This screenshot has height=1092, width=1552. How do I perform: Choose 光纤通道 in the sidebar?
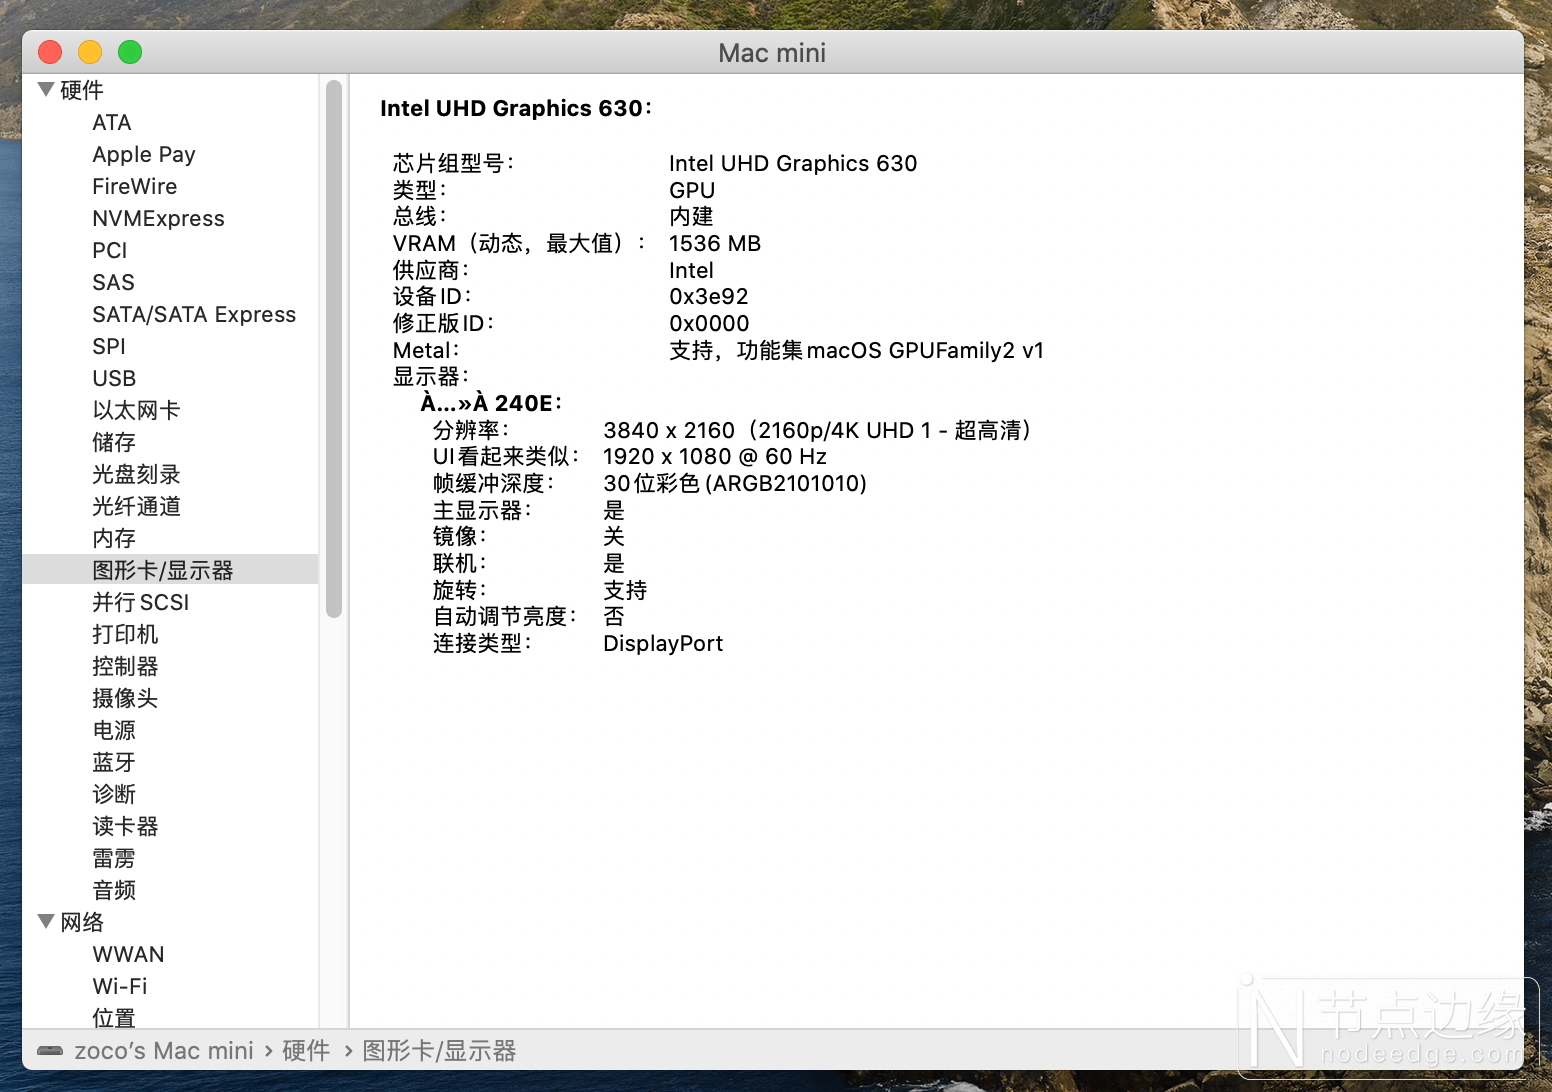(x=136, y=506)
